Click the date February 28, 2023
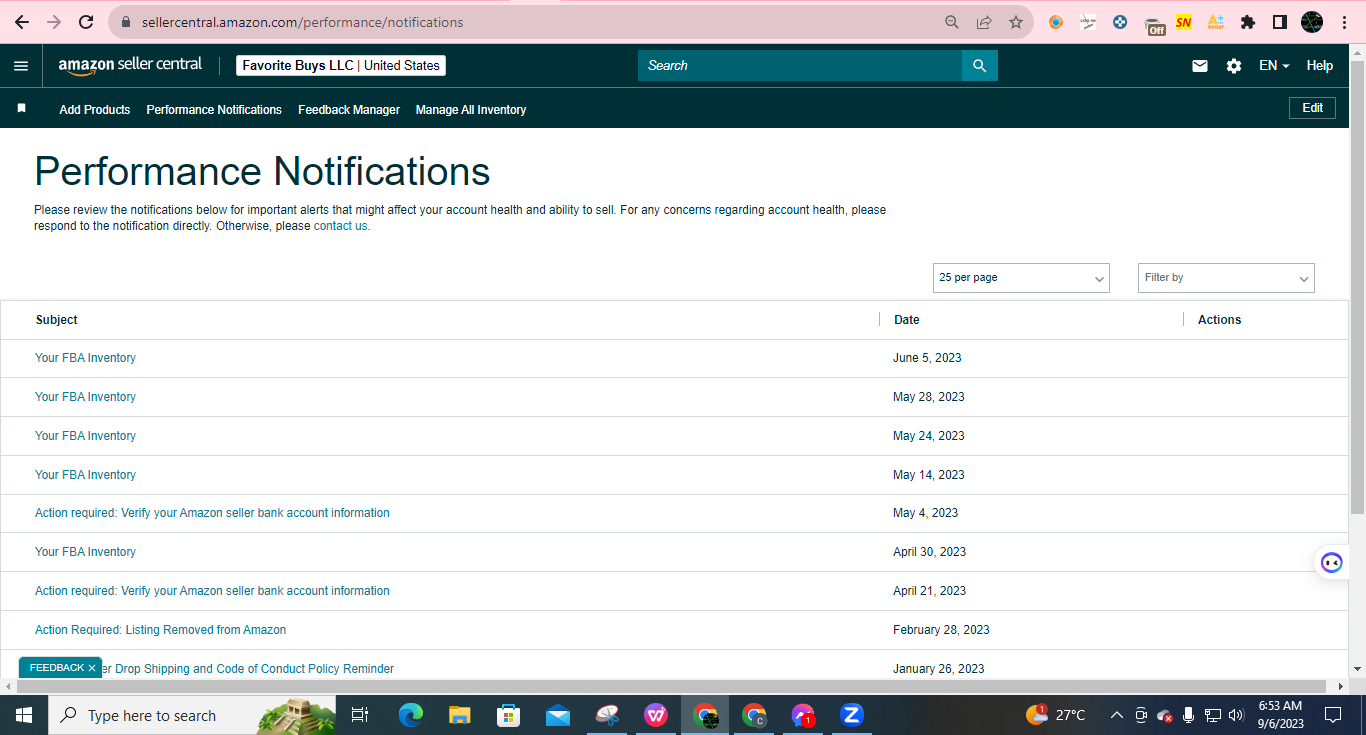1366x735 pixels. tap(941, 630)
